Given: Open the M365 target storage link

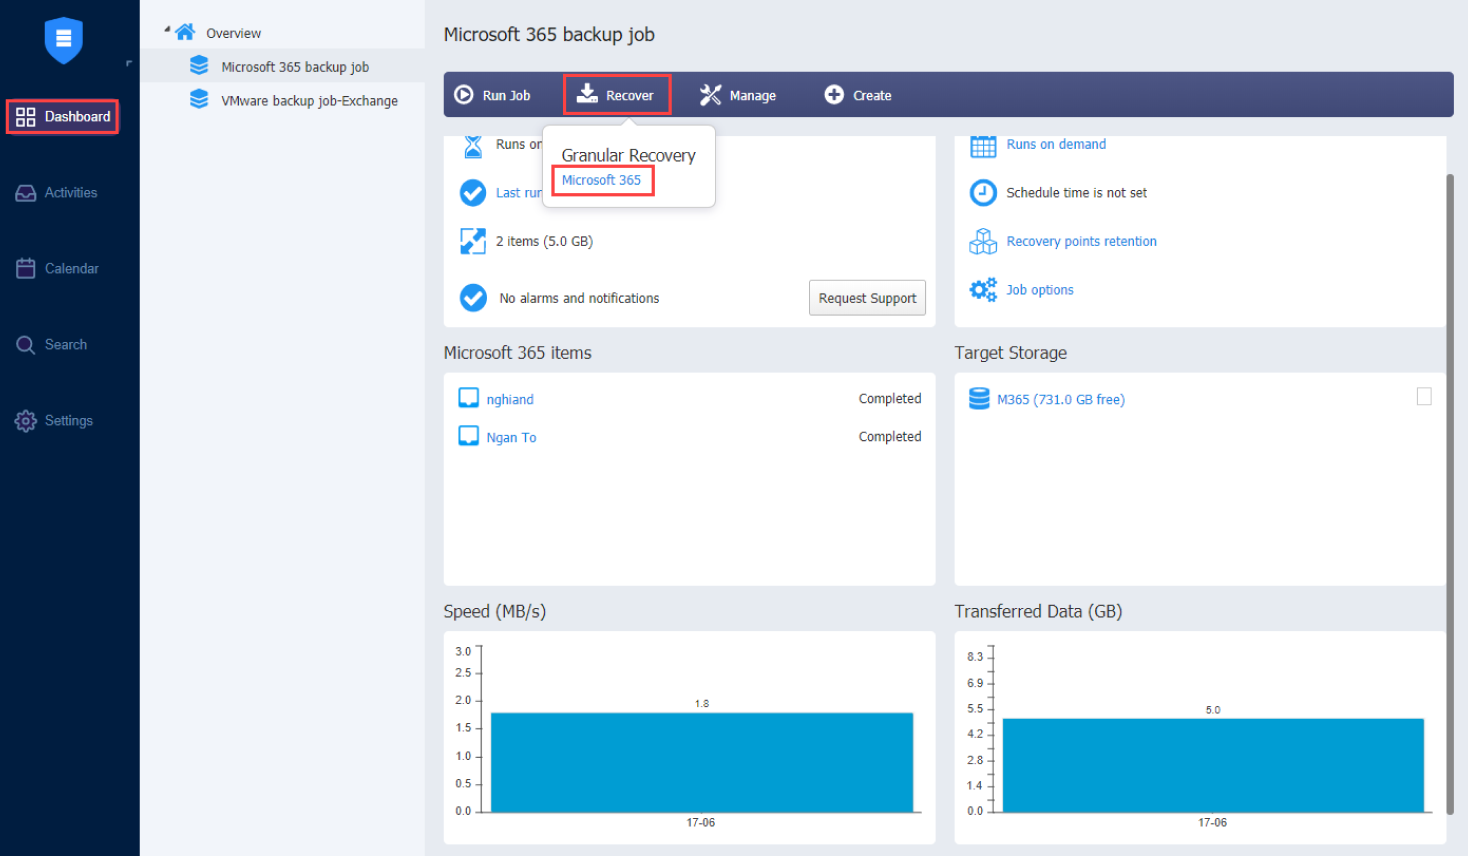Looking at the screenshot, I should click(1060, 398).
